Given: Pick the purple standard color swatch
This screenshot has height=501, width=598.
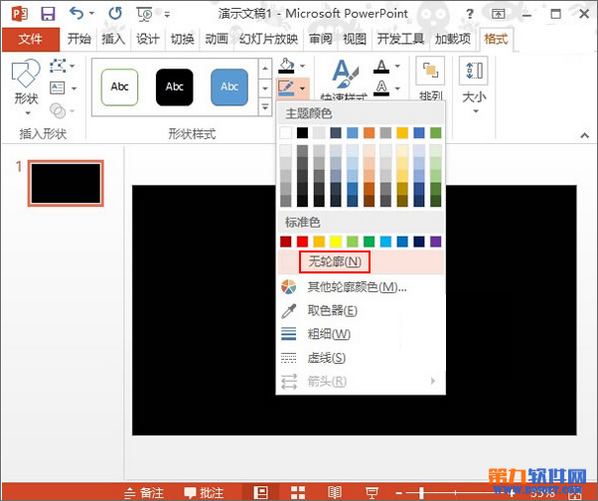Looking at the screenshot, I should point(436,241).
